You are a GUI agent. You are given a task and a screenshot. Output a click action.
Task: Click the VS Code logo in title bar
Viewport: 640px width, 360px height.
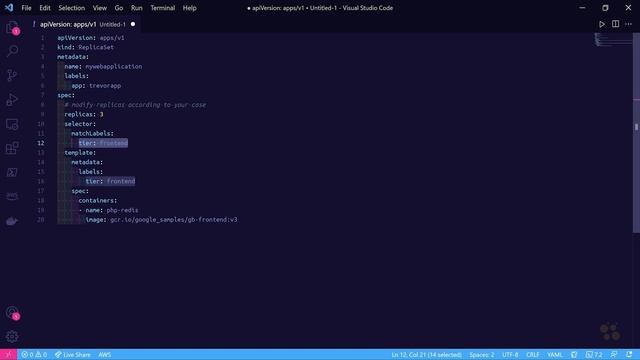[x=9, y=8]
